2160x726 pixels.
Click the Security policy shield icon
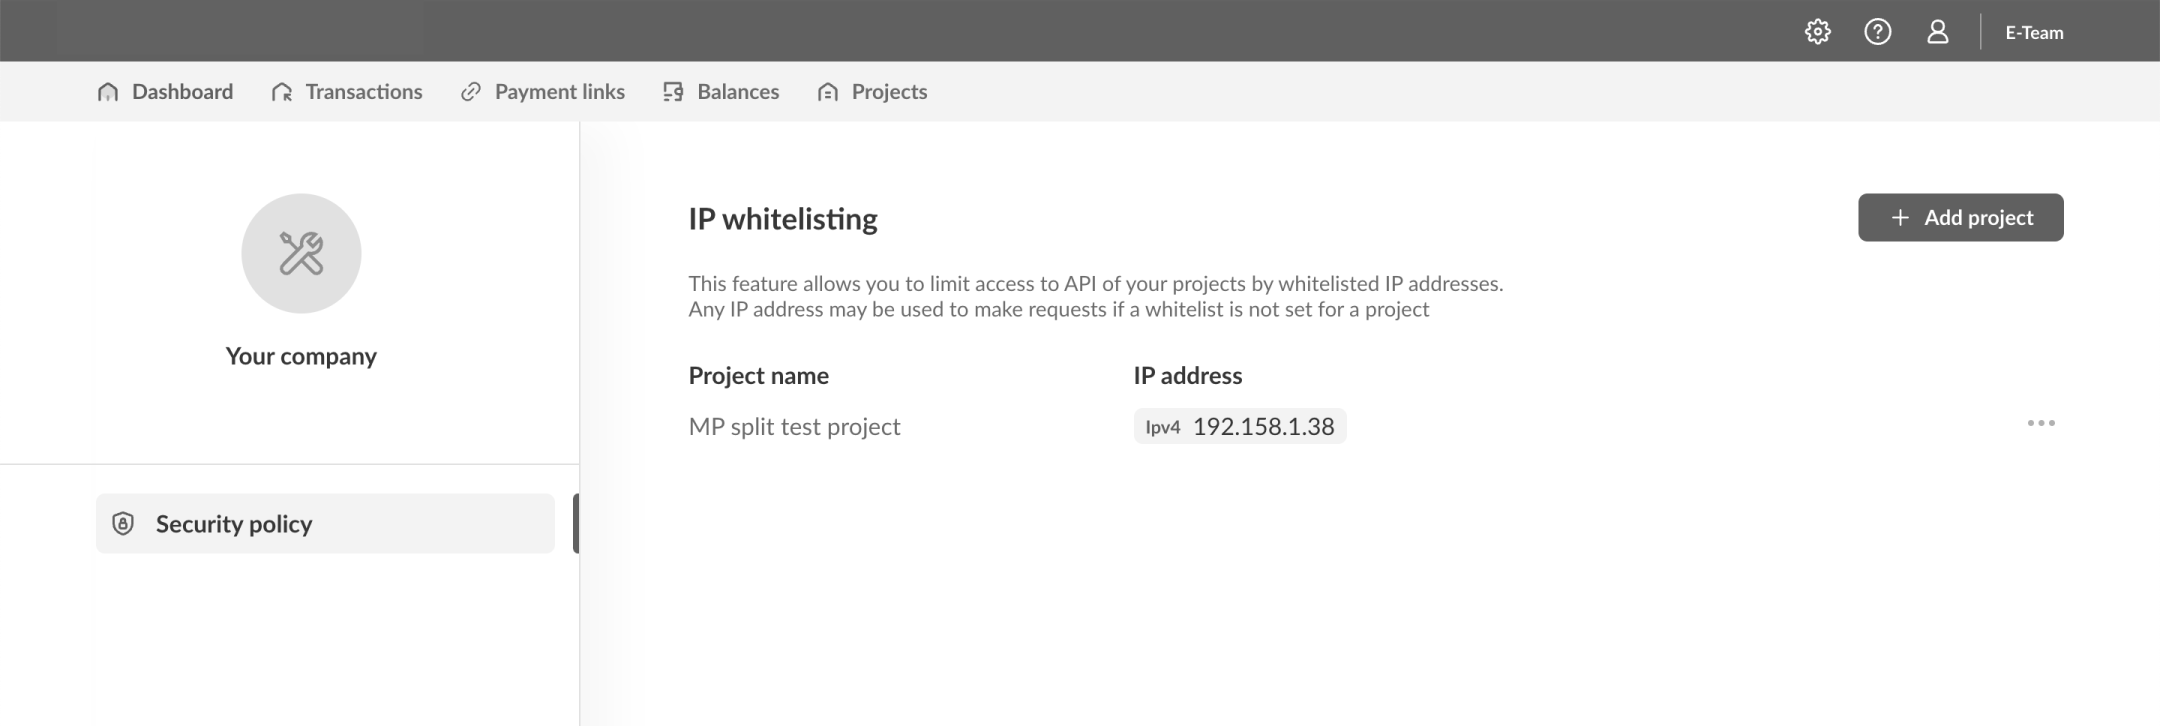pos(123,524)
